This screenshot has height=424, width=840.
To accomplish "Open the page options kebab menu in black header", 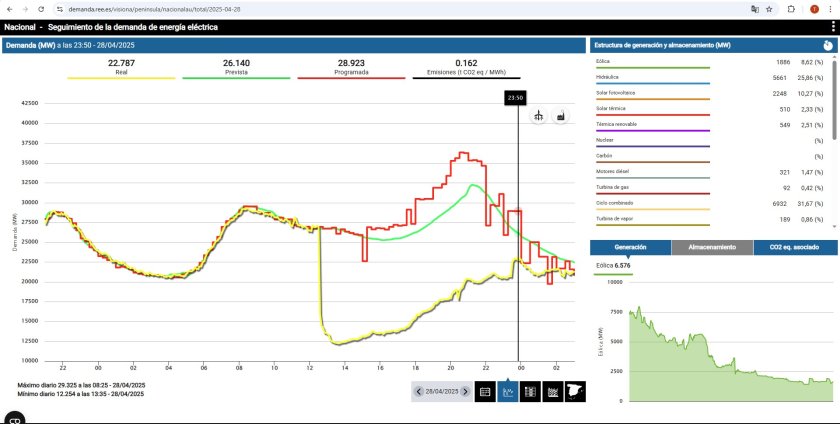I will click(x=833, y=27).
